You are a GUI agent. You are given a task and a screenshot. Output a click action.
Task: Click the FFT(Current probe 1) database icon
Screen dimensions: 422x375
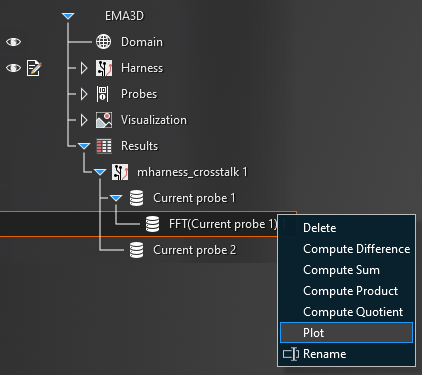point(152,224)
